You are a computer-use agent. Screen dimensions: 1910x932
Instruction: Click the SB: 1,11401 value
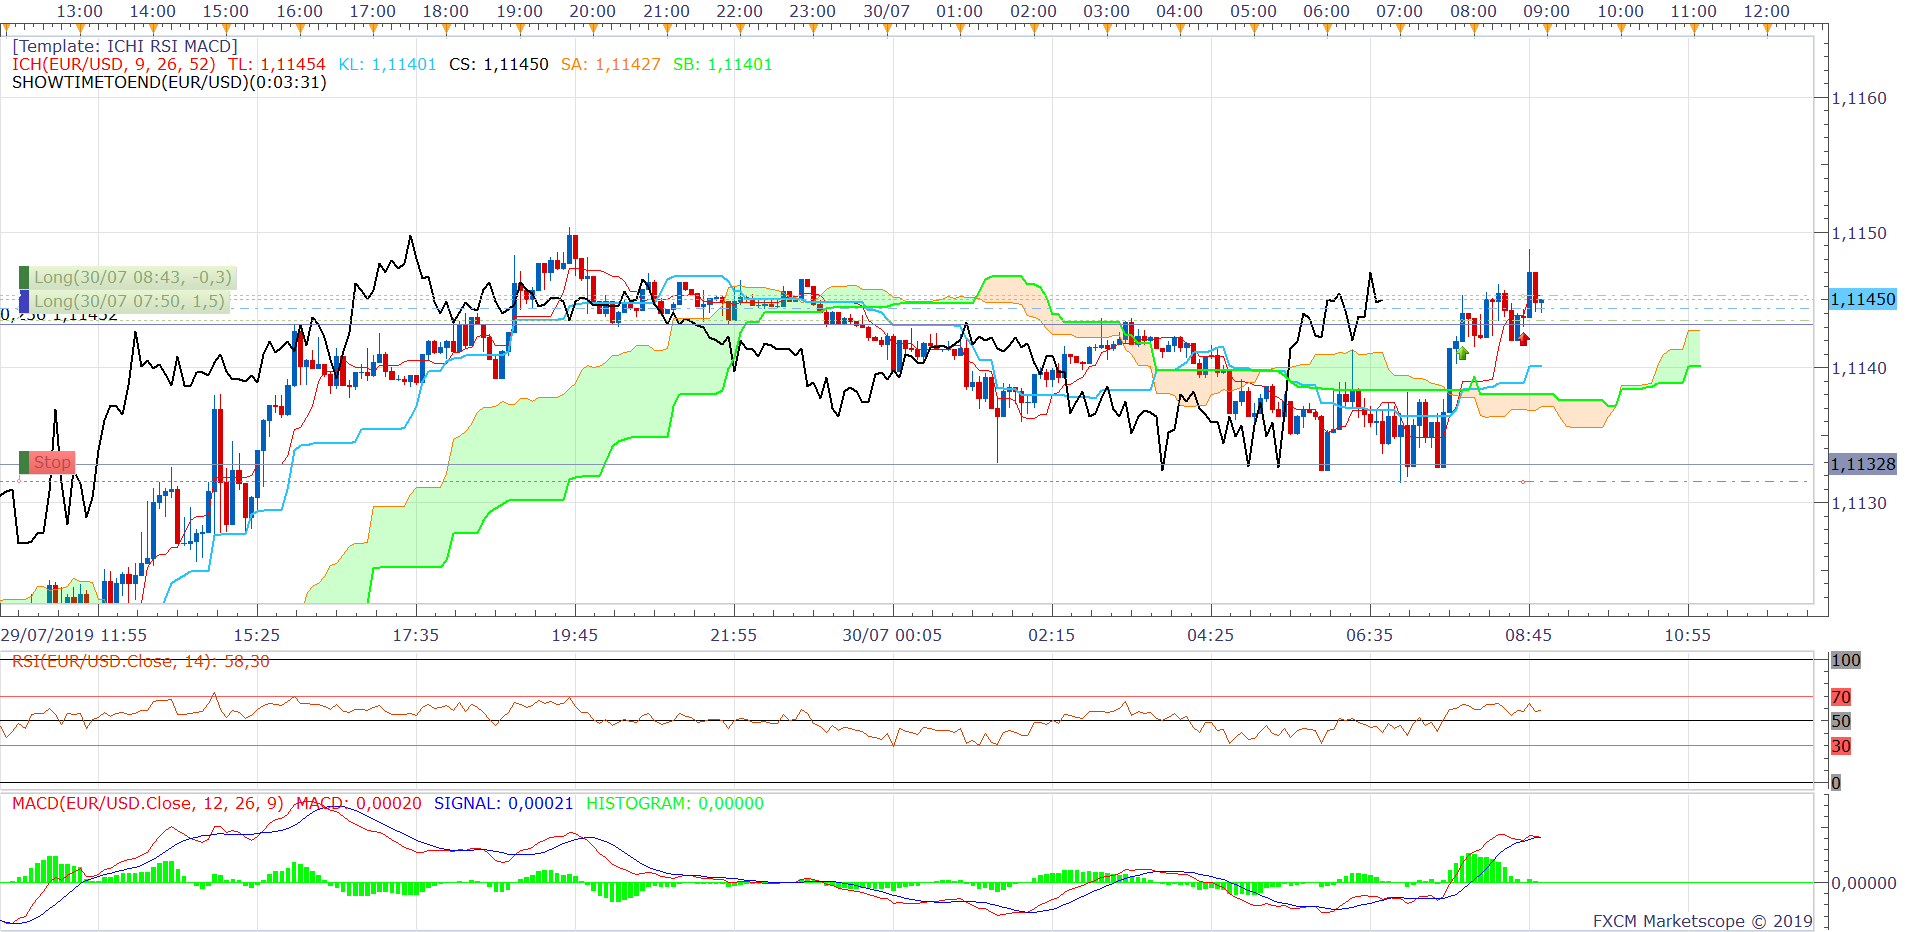[723, 64]
